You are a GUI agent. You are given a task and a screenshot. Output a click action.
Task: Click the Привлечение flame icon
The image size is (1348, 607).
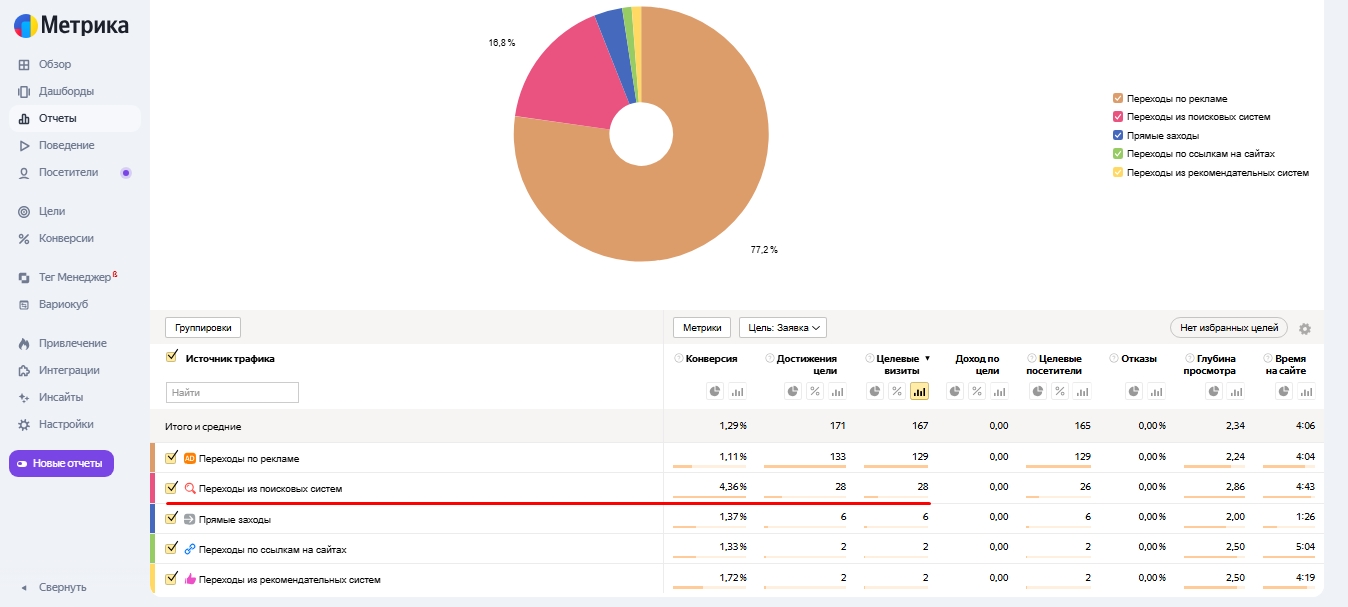click(24, 343)
